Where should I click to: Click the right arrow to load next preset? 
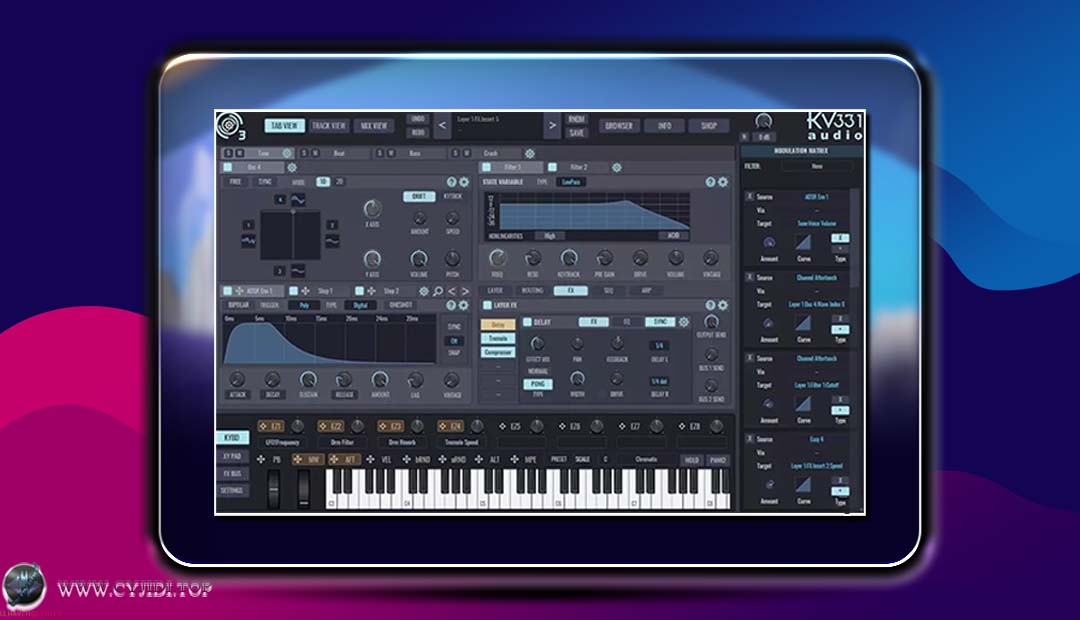pyautogui.click(x=551, y=126)
